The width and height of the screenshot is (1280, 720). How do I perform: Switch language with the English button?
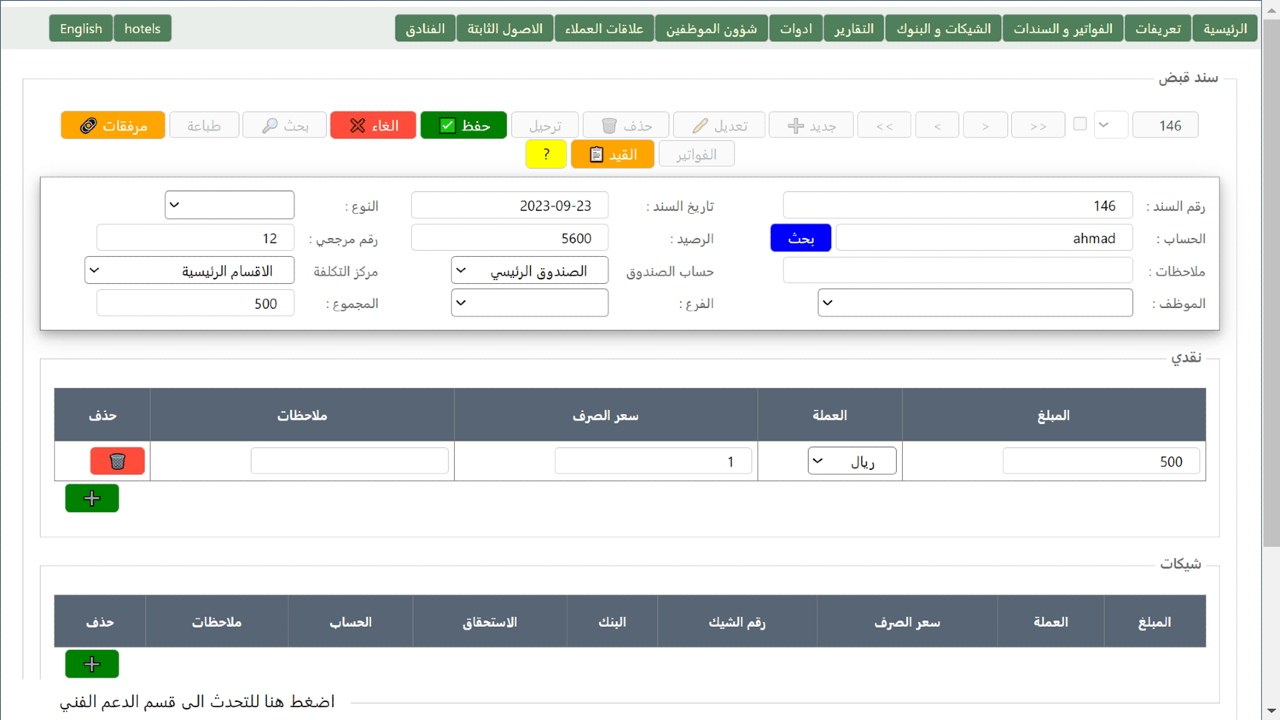[x=81, y=28]
